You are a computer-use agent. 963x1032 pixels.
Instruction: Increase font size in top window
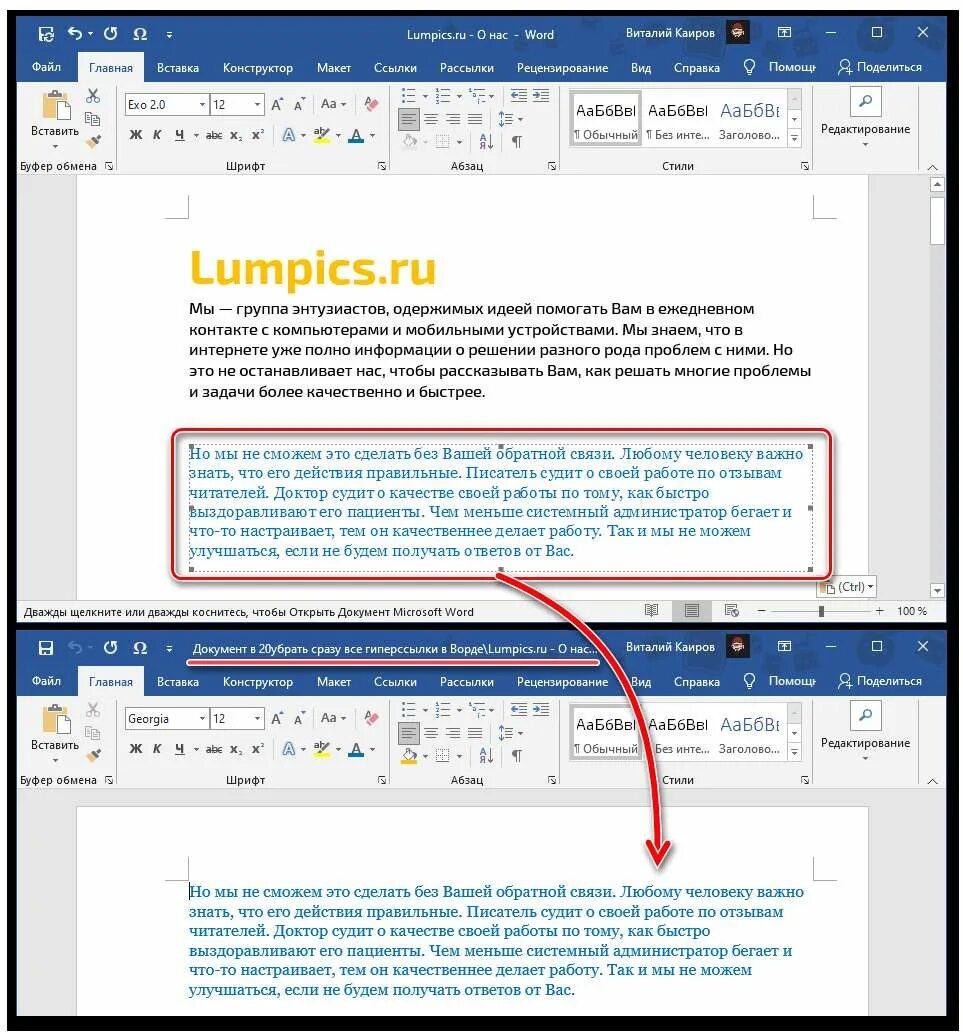click(277, 104)
